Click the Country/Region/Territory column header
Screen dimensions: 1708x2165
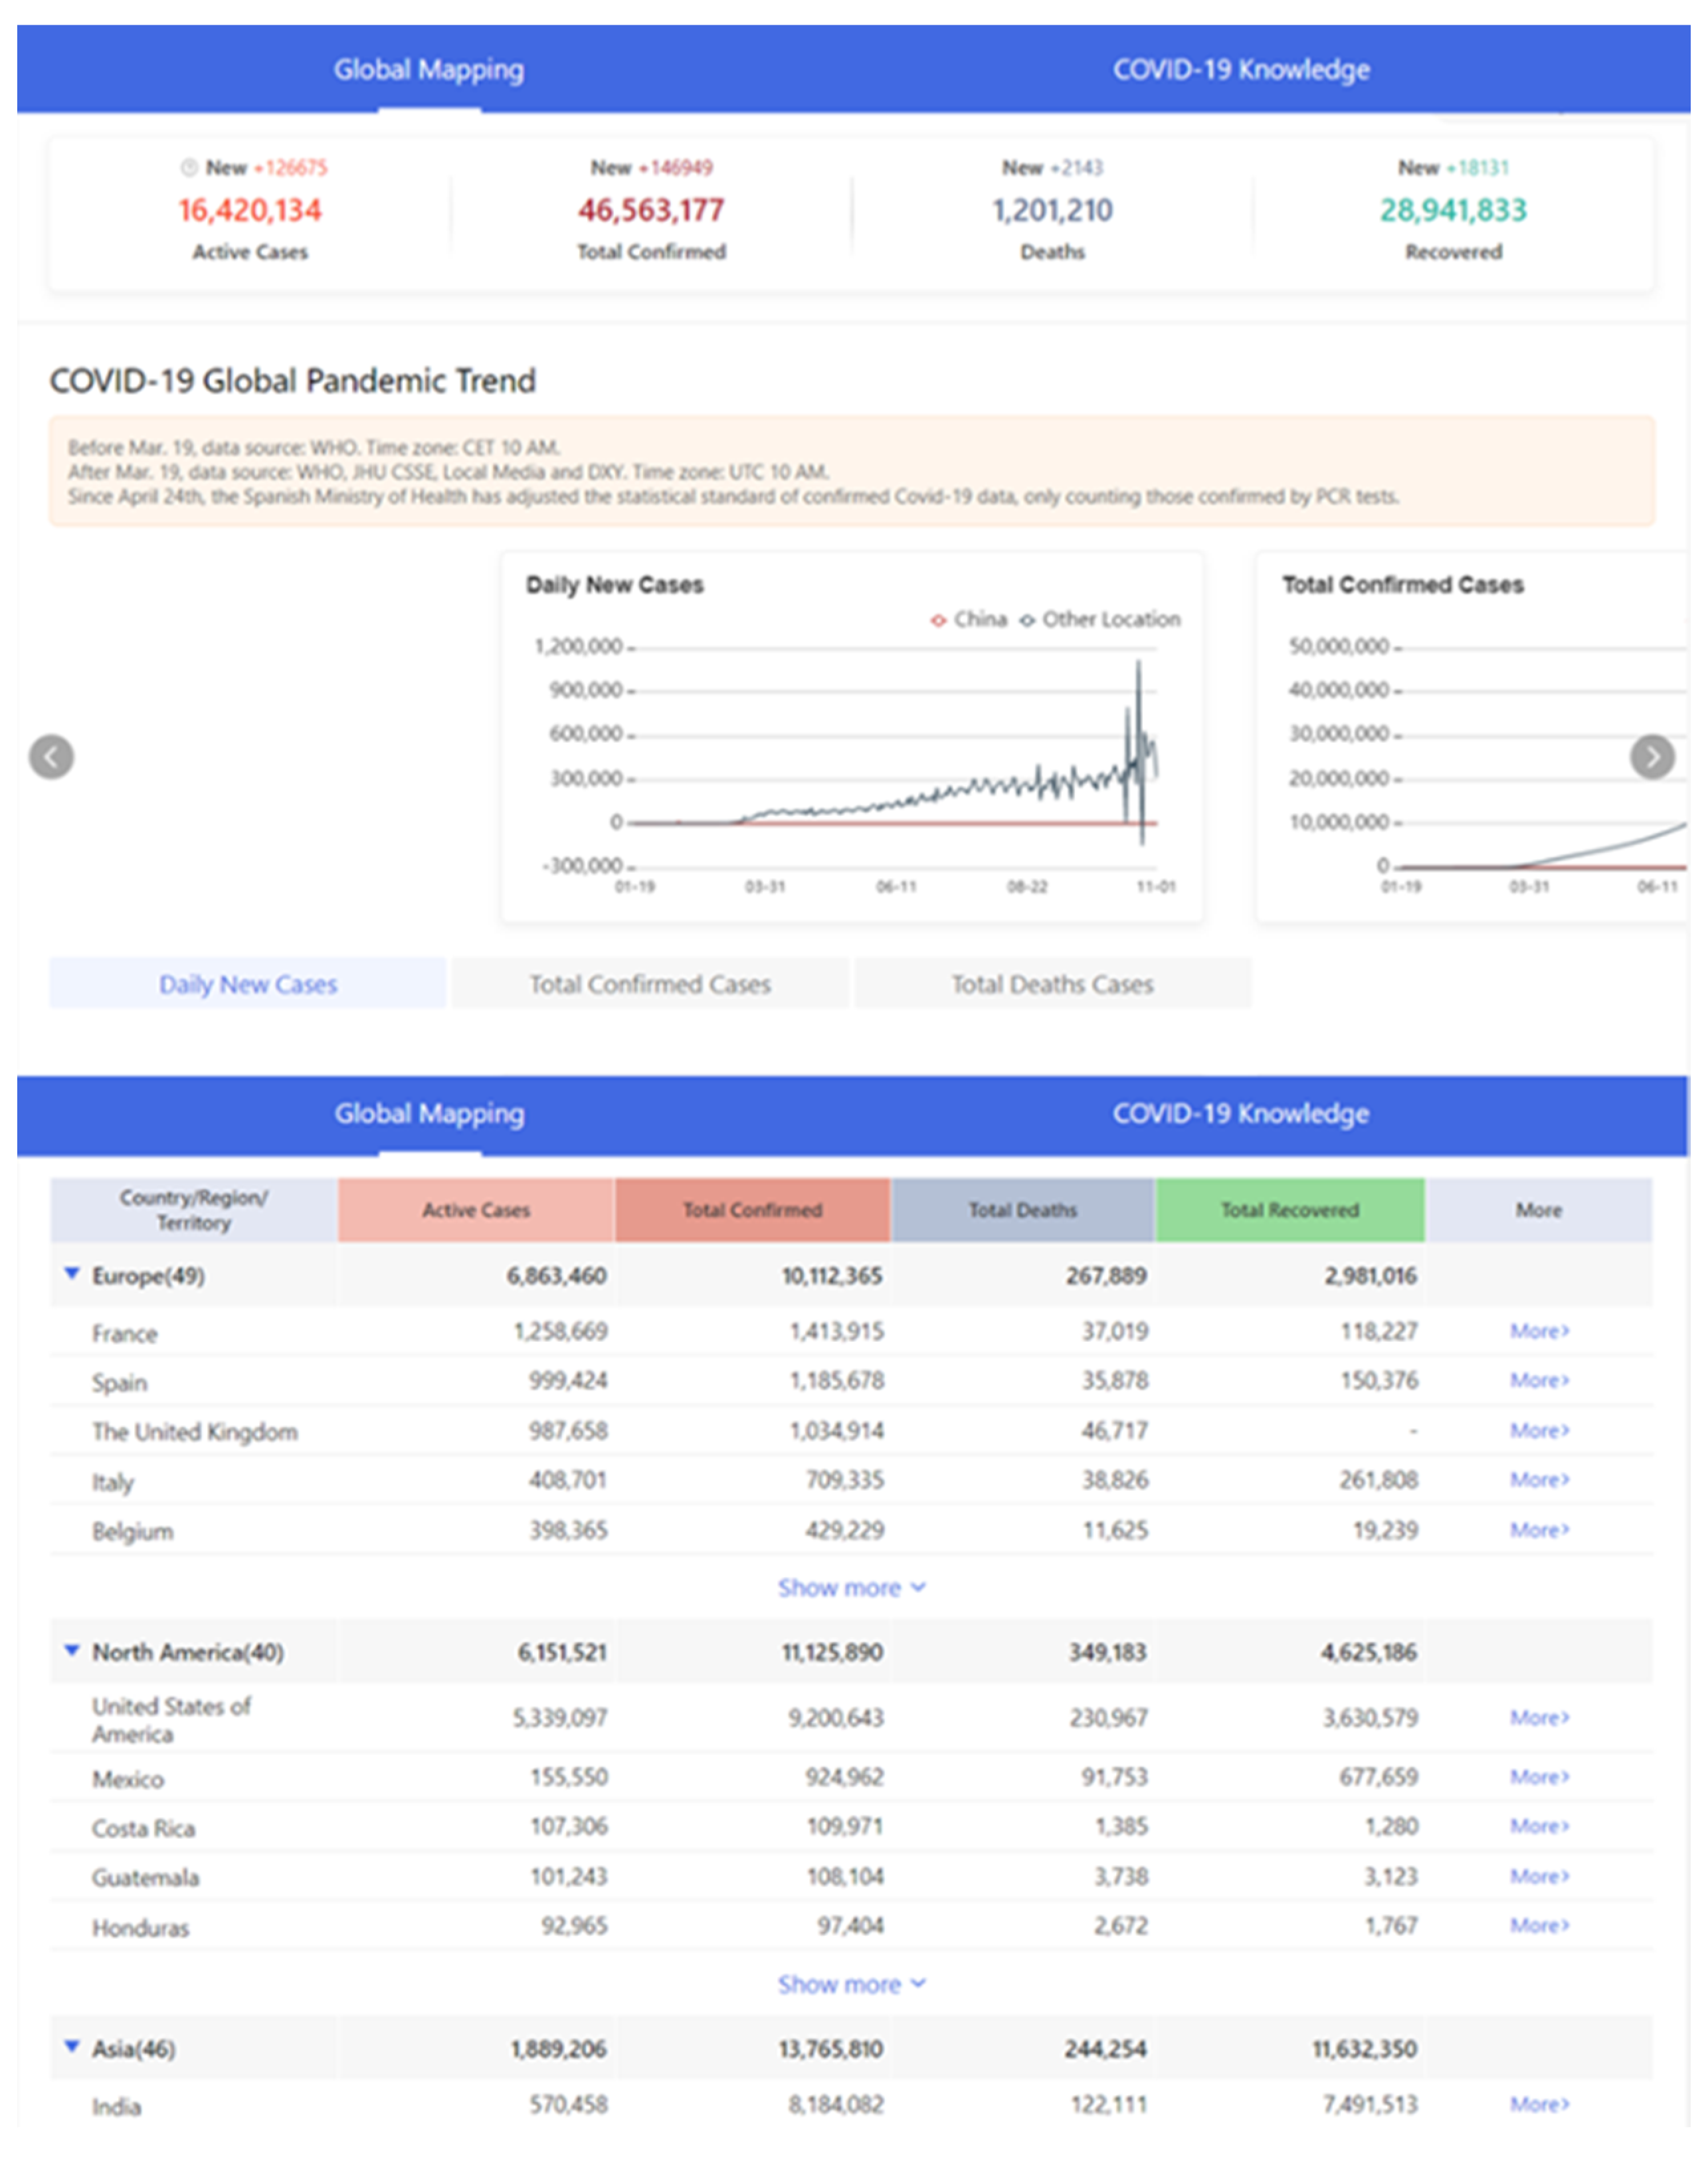click(194, 1210)
